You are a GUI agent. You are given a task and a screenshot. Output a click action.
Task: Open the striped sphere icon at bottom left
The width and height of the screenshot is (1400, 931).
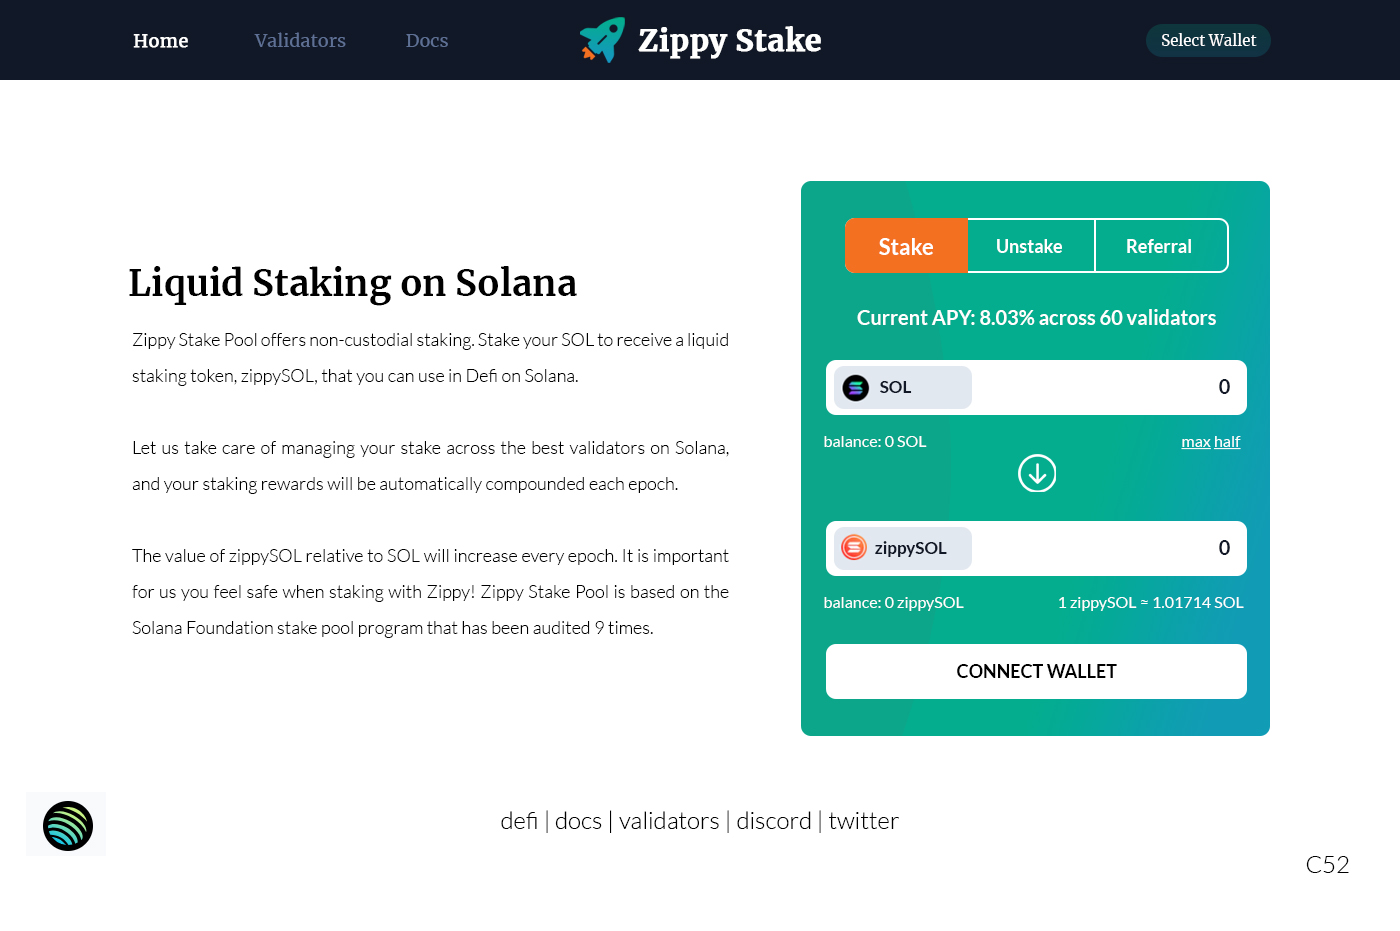point(67,826)
